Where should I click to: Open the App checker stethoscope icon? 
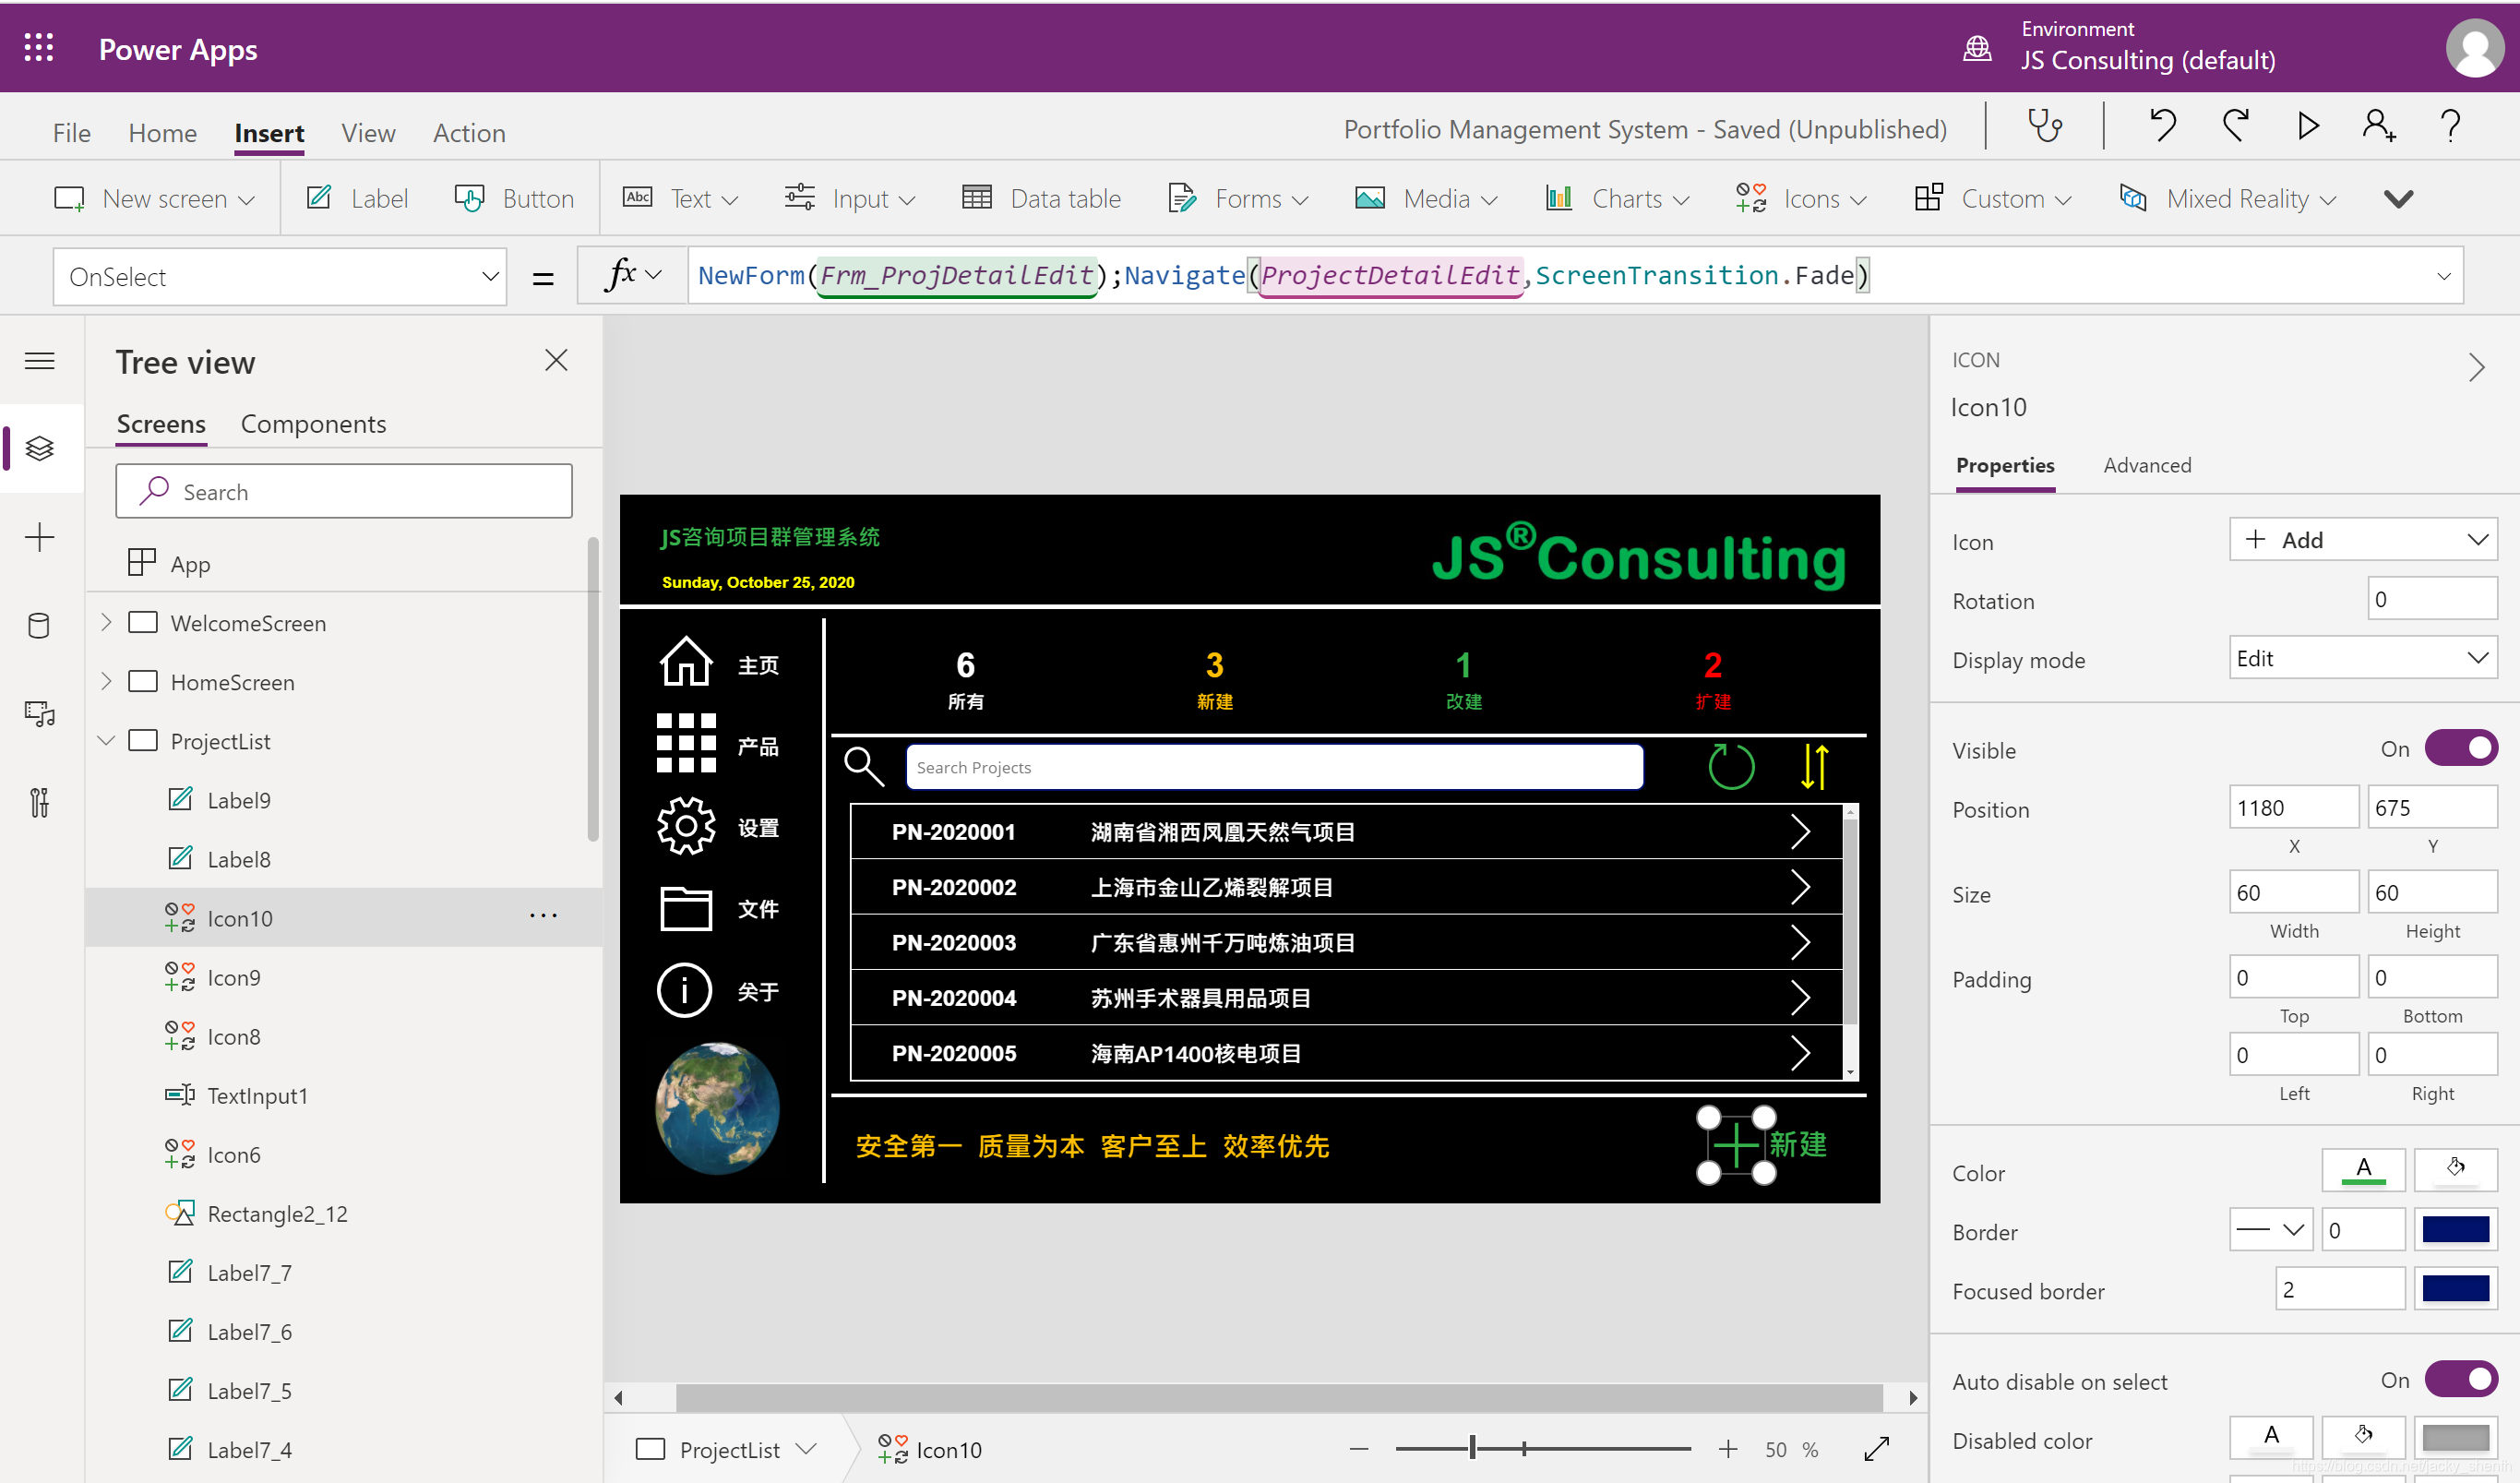[2044, 126]
